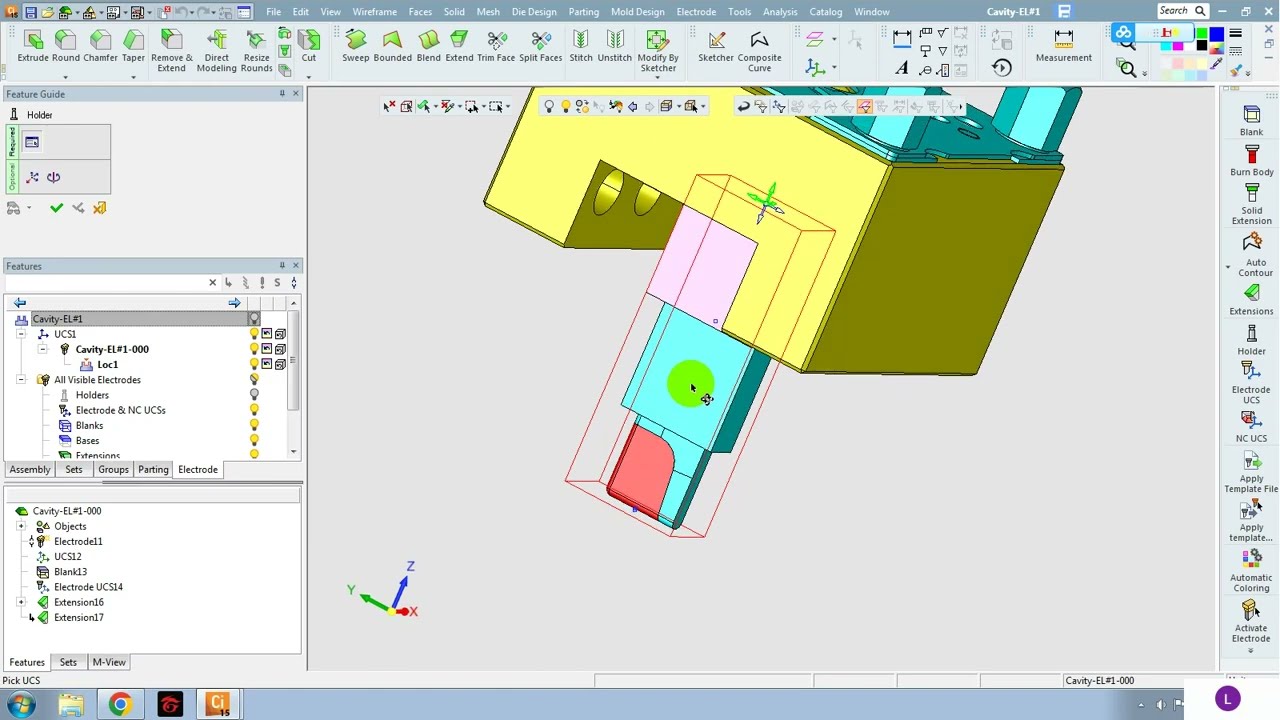Click the Resize Rounds tool

pyautogui.click(x=256, y=51)
